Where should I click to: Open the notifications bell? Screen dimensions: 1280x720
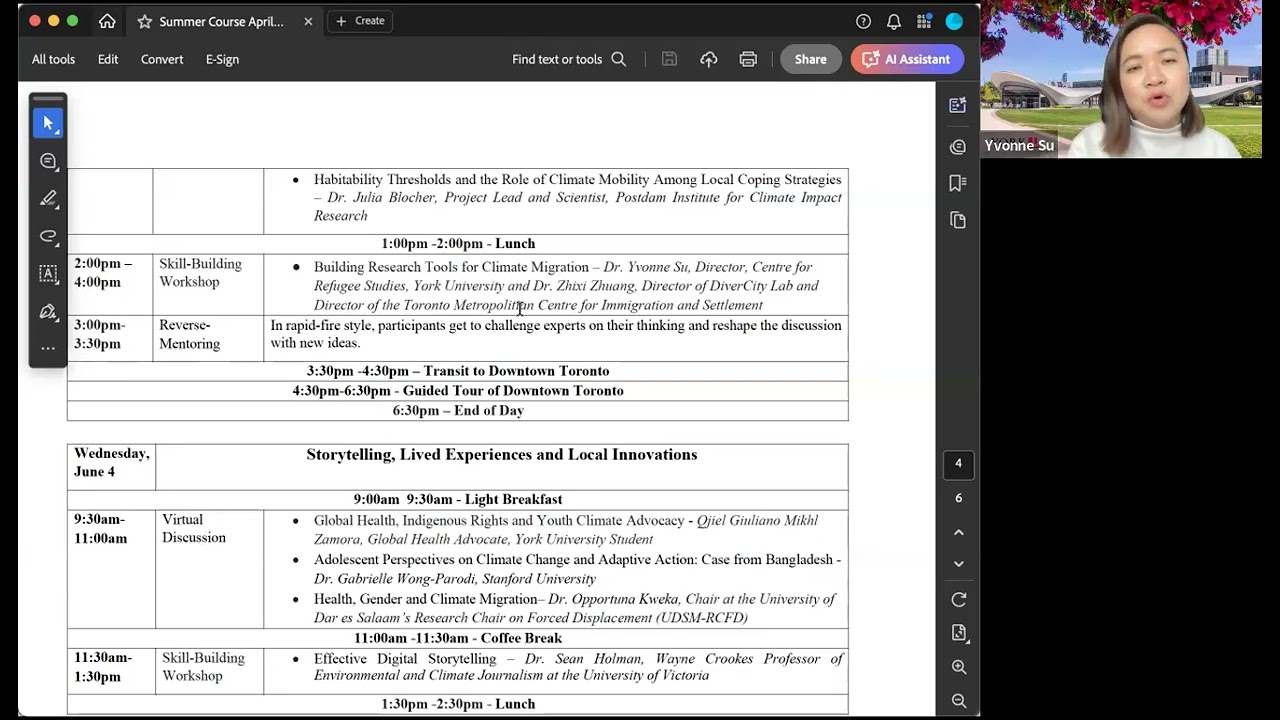(894, 21)
